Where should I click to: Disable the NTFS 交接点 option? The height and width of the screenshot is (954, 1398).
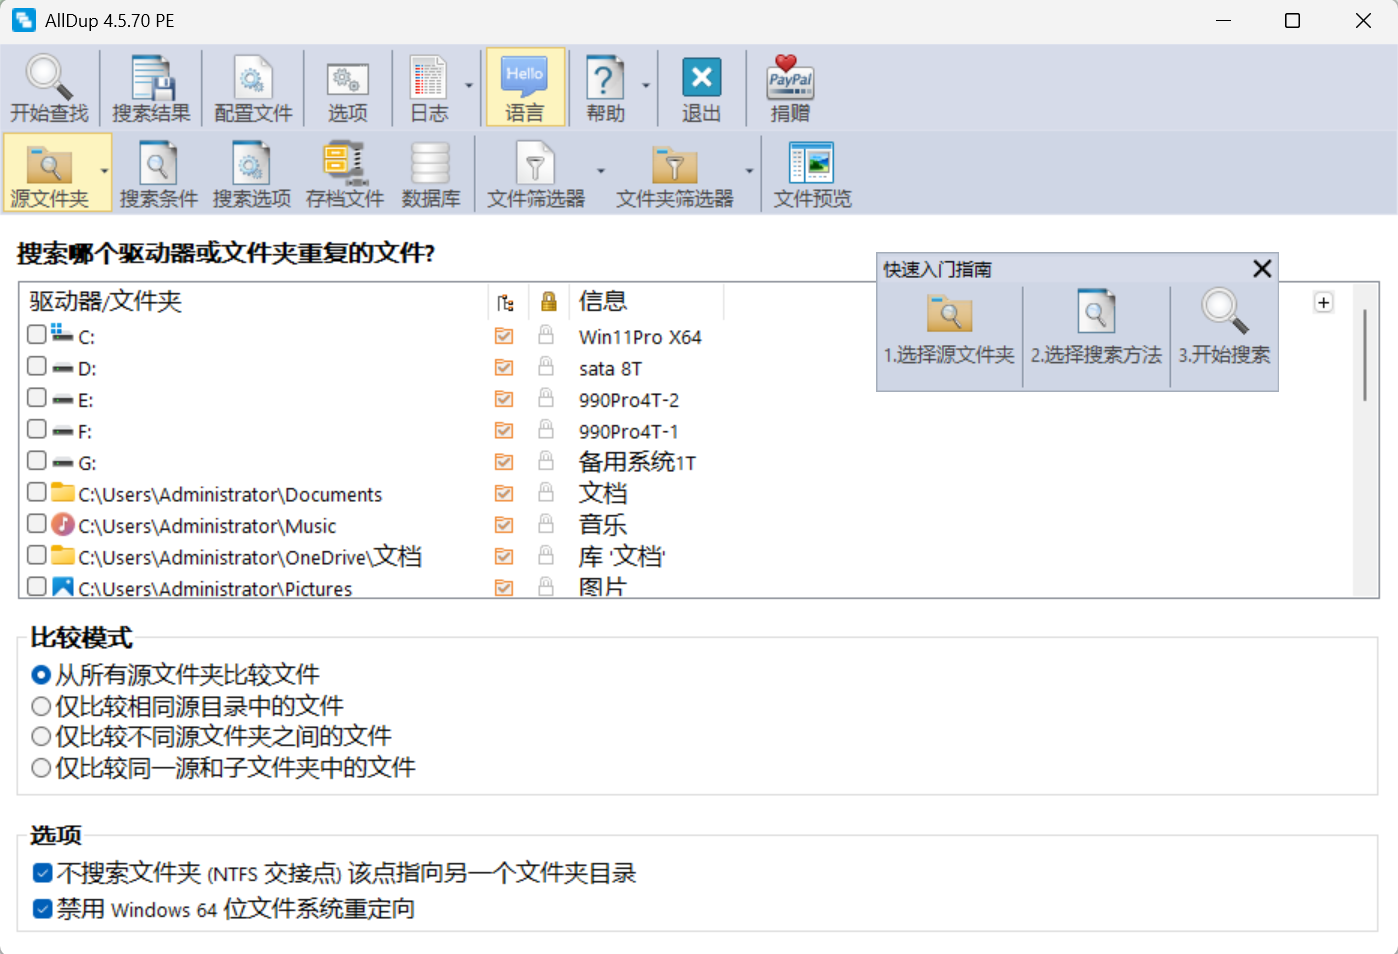click(x=41, y=872)
